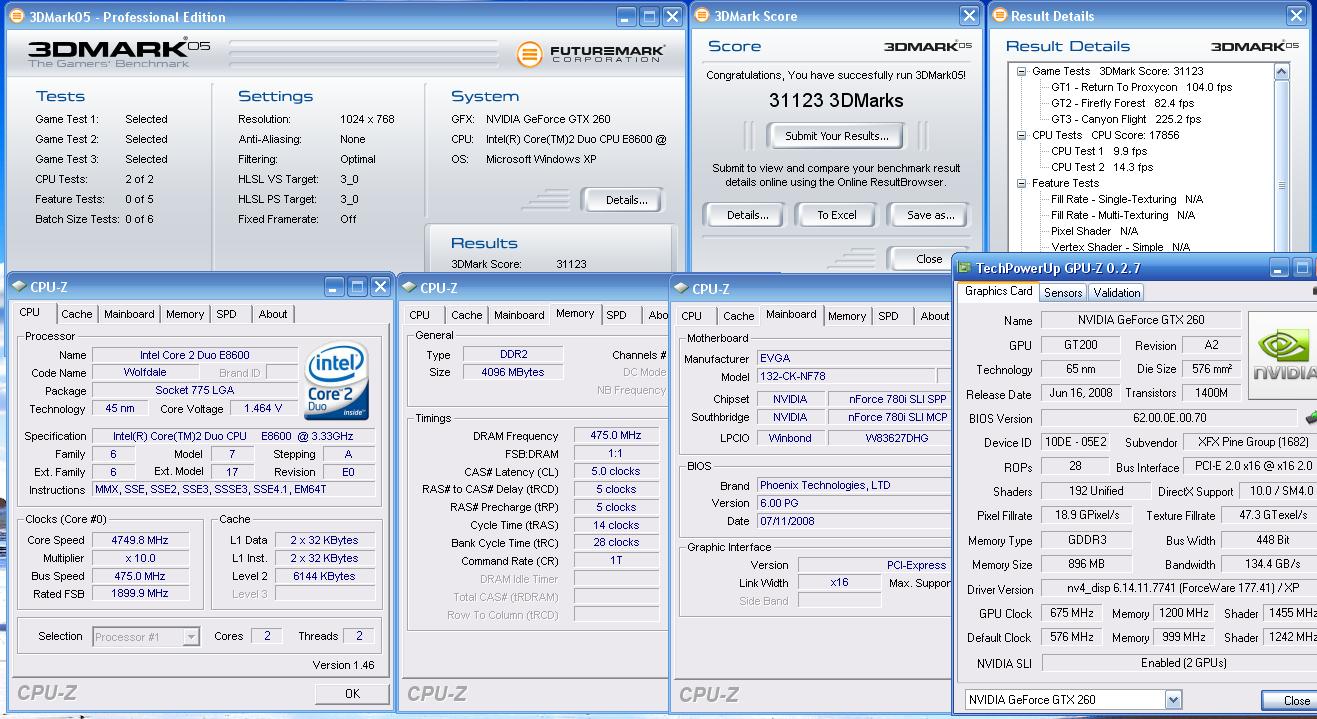
Task: Switch to Validation tab in GPU-Z
Action: (x=1116, y=293)
